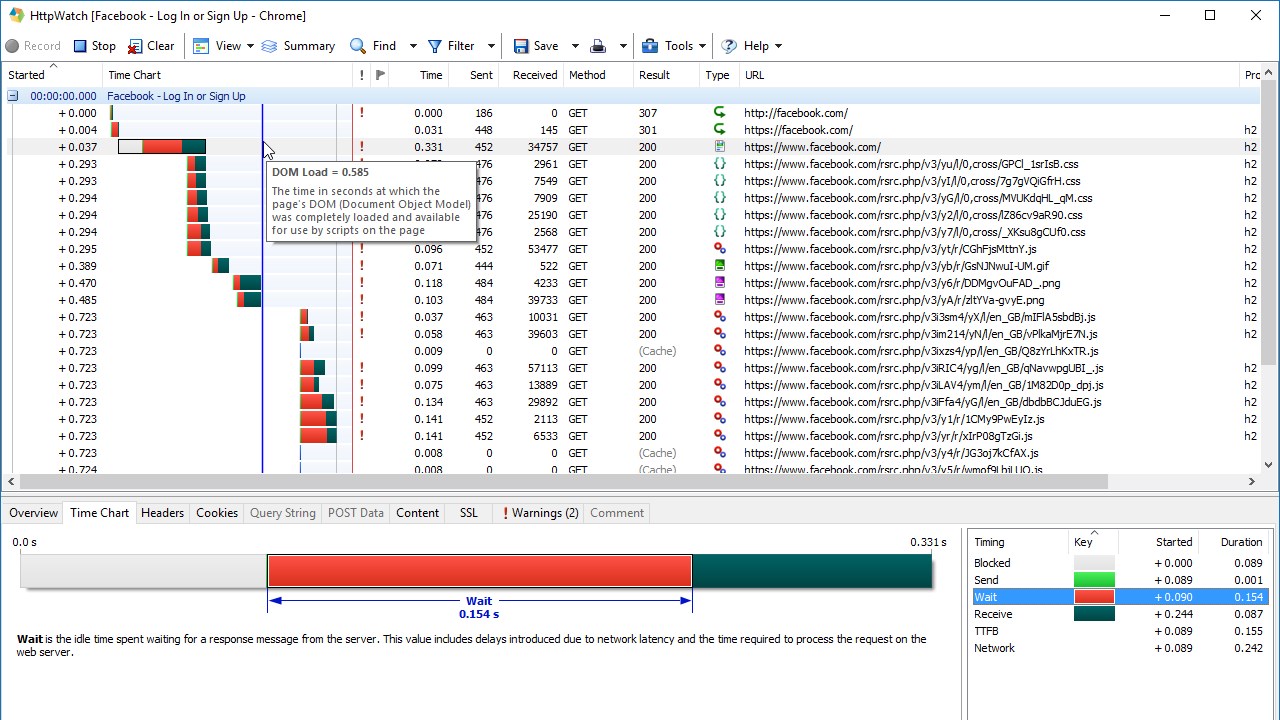Image resolution: width=1280 pixels, height=720 pixels.
Task: Select the Time Chart tab
Action: coord(99,513)
